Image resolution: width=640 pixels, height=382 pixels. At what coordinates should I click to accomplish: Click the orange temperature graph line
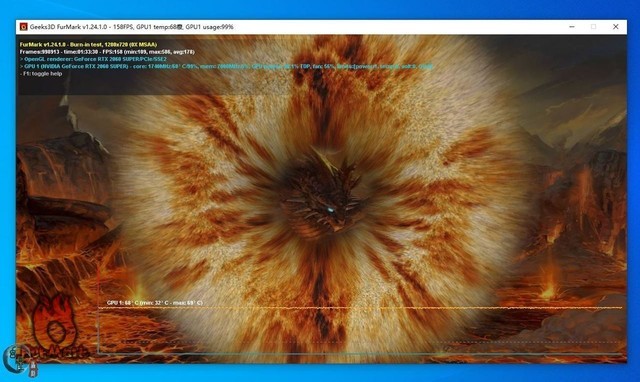click(x=360, y=307)
